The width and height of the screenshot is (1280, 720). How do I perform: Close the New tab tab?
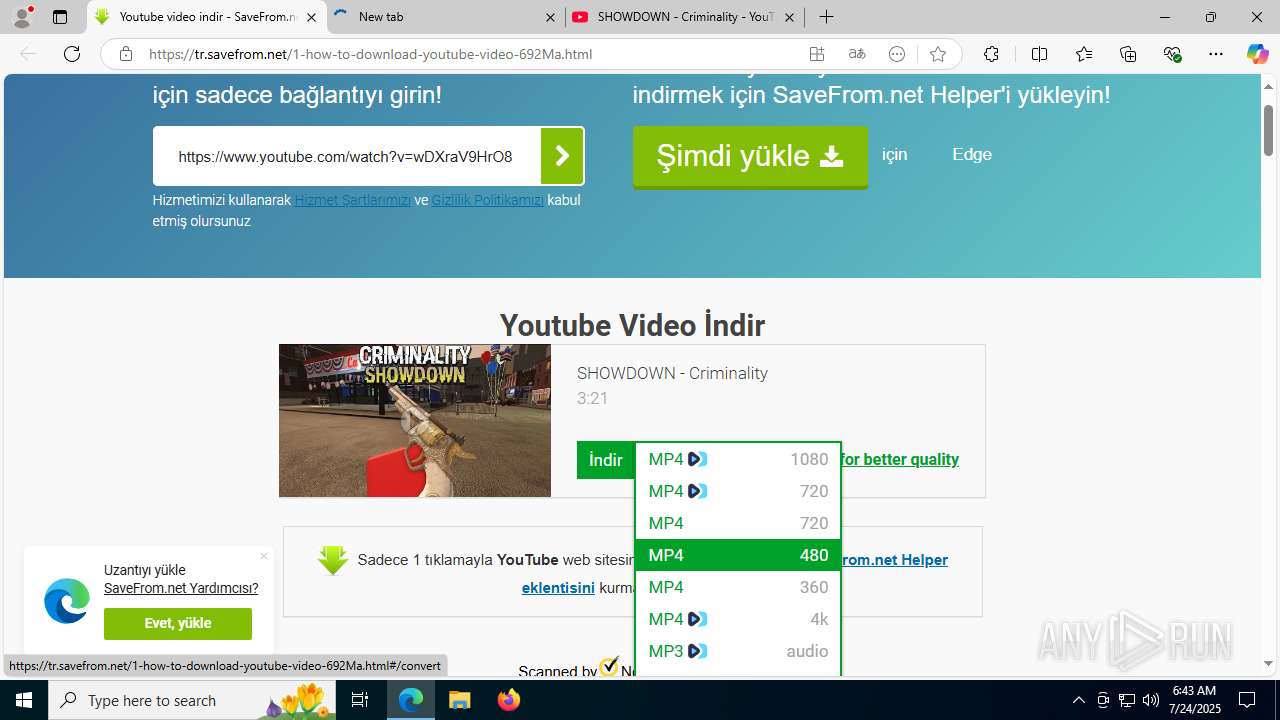pyautogui.click(x=551, y=17)
